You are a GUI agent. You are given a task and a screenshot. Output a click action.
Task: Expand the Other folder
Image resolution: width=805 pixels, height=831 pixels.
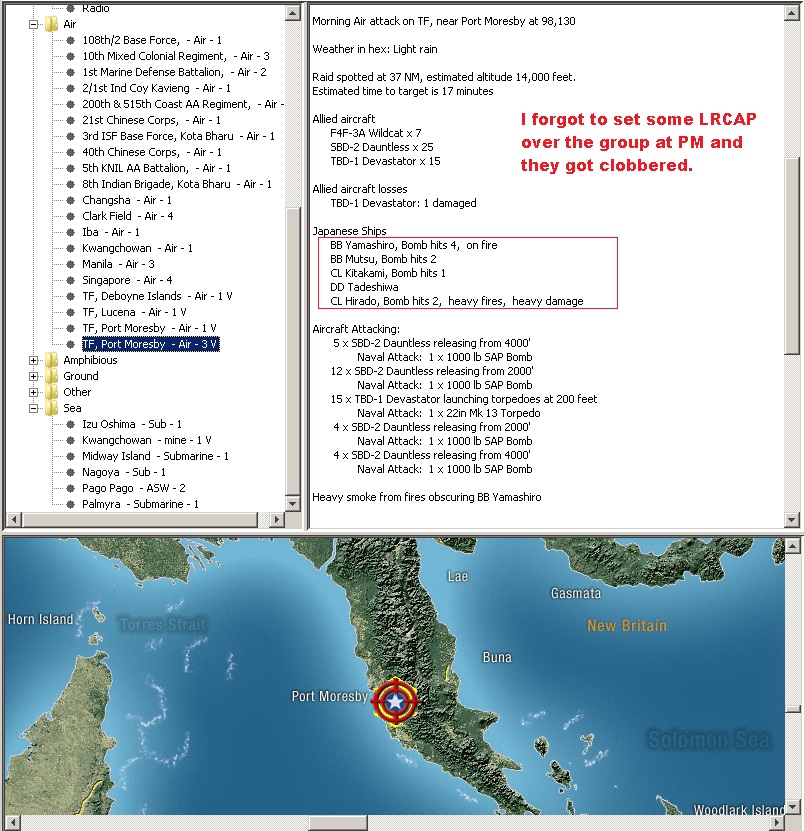click(33, 392)
